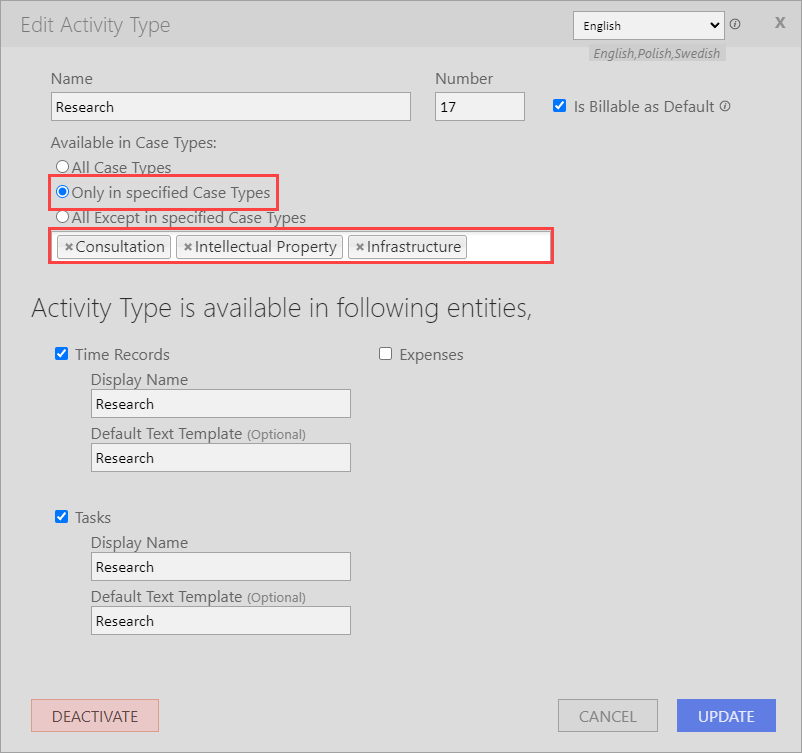The image size is (802, 753).
Task: Click the CANCEL button
Action: pos(608,716)
